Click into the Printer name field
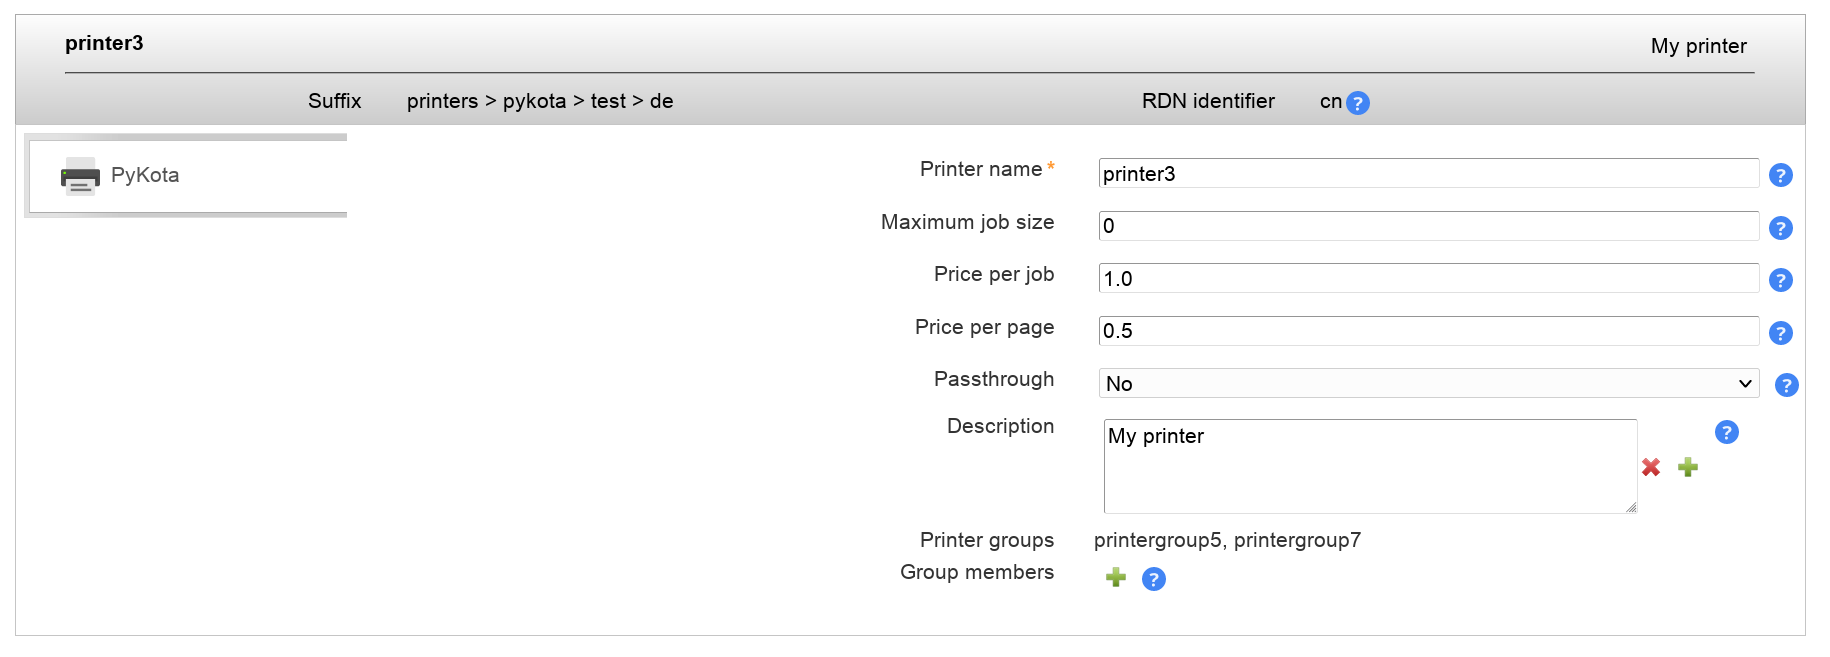This screenshot has width=1830, height=657. pyautogui.click(x=1428, y=174)
